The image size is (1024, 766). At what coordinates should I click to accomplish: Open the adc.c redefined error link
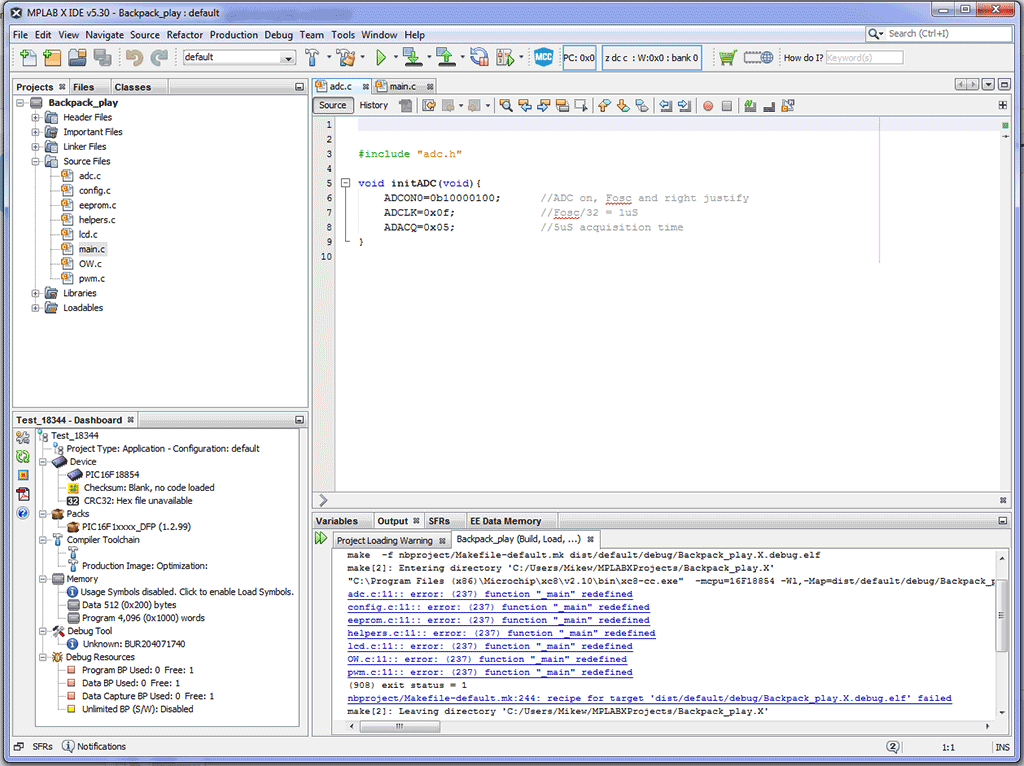(490, 594)
